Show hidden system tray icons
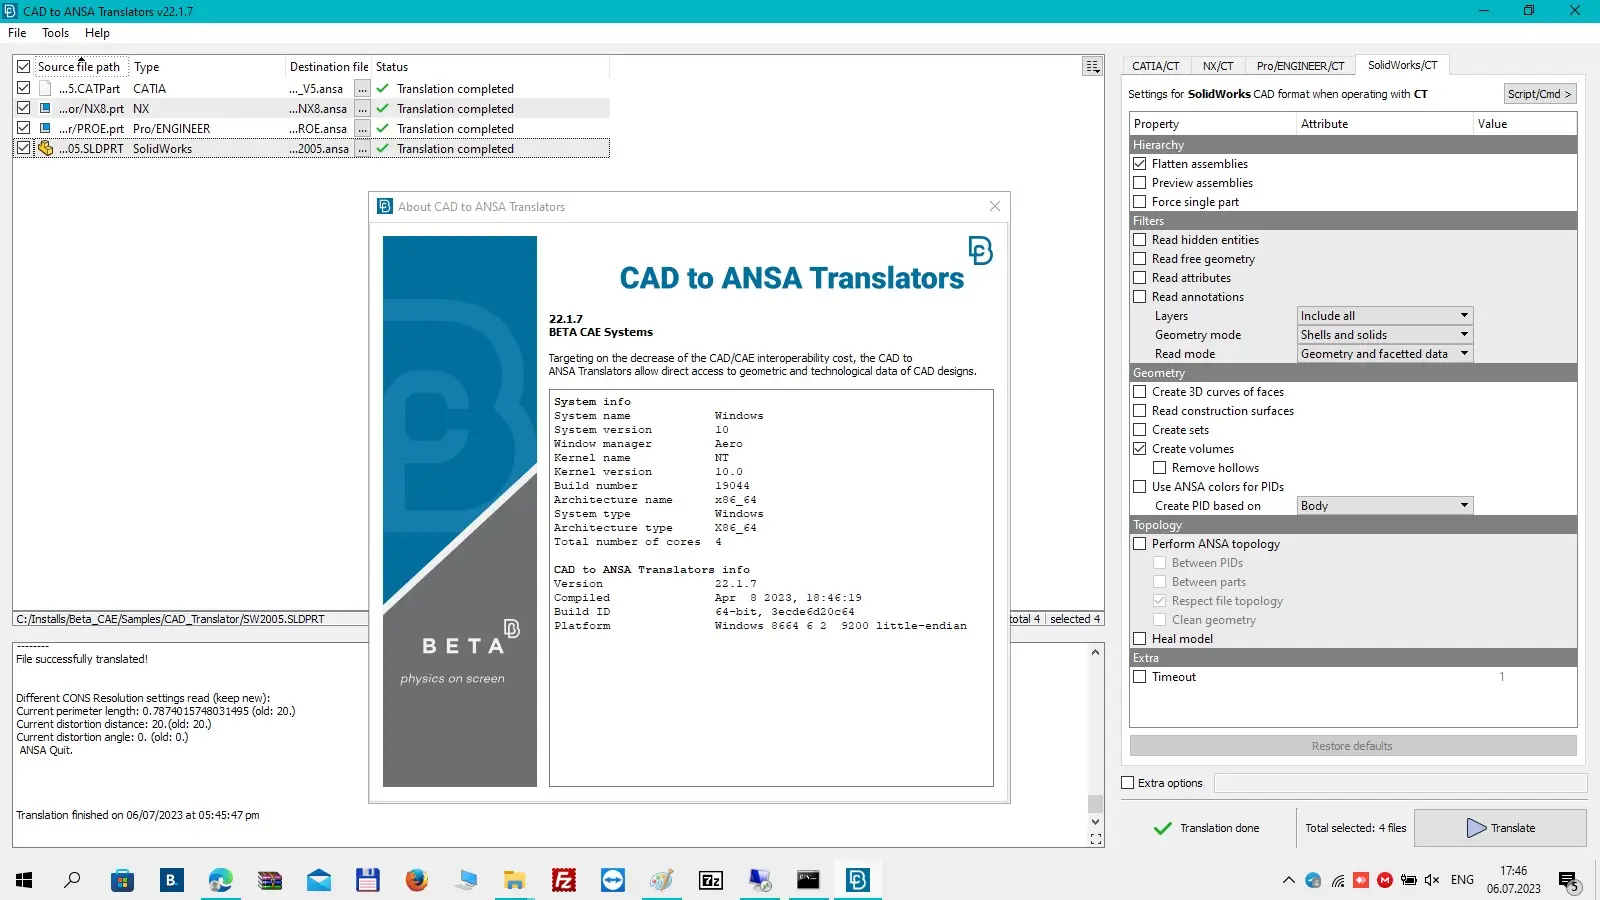 (1289, 880)
